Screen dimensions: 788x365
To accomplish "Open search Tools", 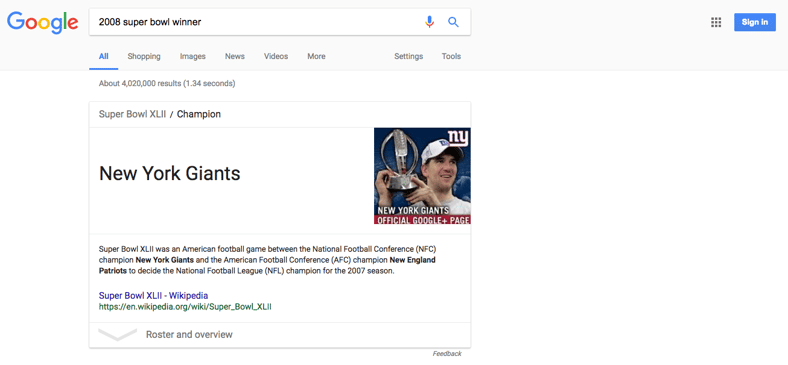I will 451,56.
